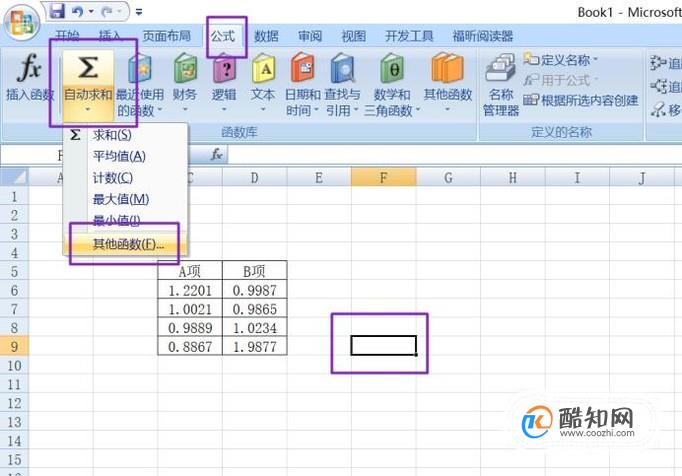Image resolution: width=682 pixels, height=476 pixels.
Task: Select column H header
Action: pos(513,178)
